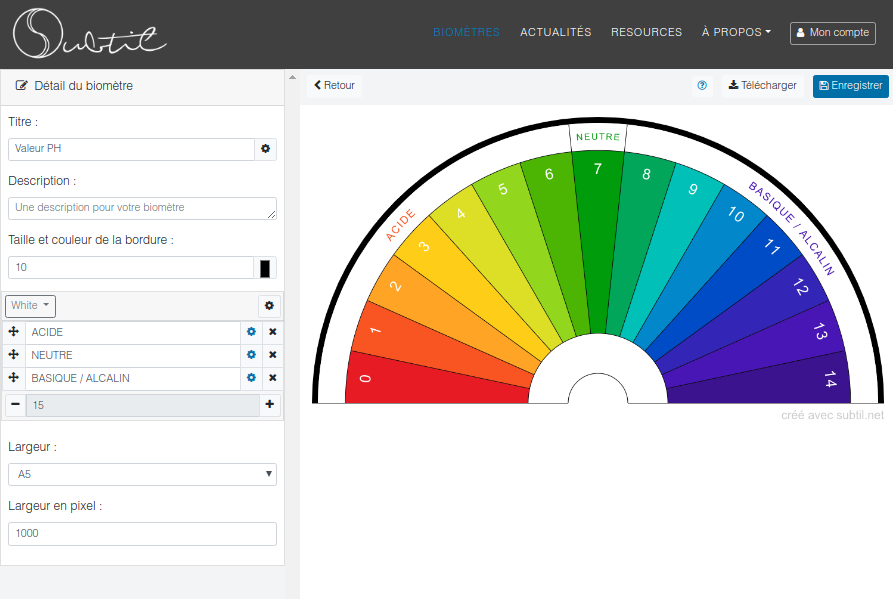
Task: Open settings gear for the ACIDE row
Action: (x=252, y=332)
